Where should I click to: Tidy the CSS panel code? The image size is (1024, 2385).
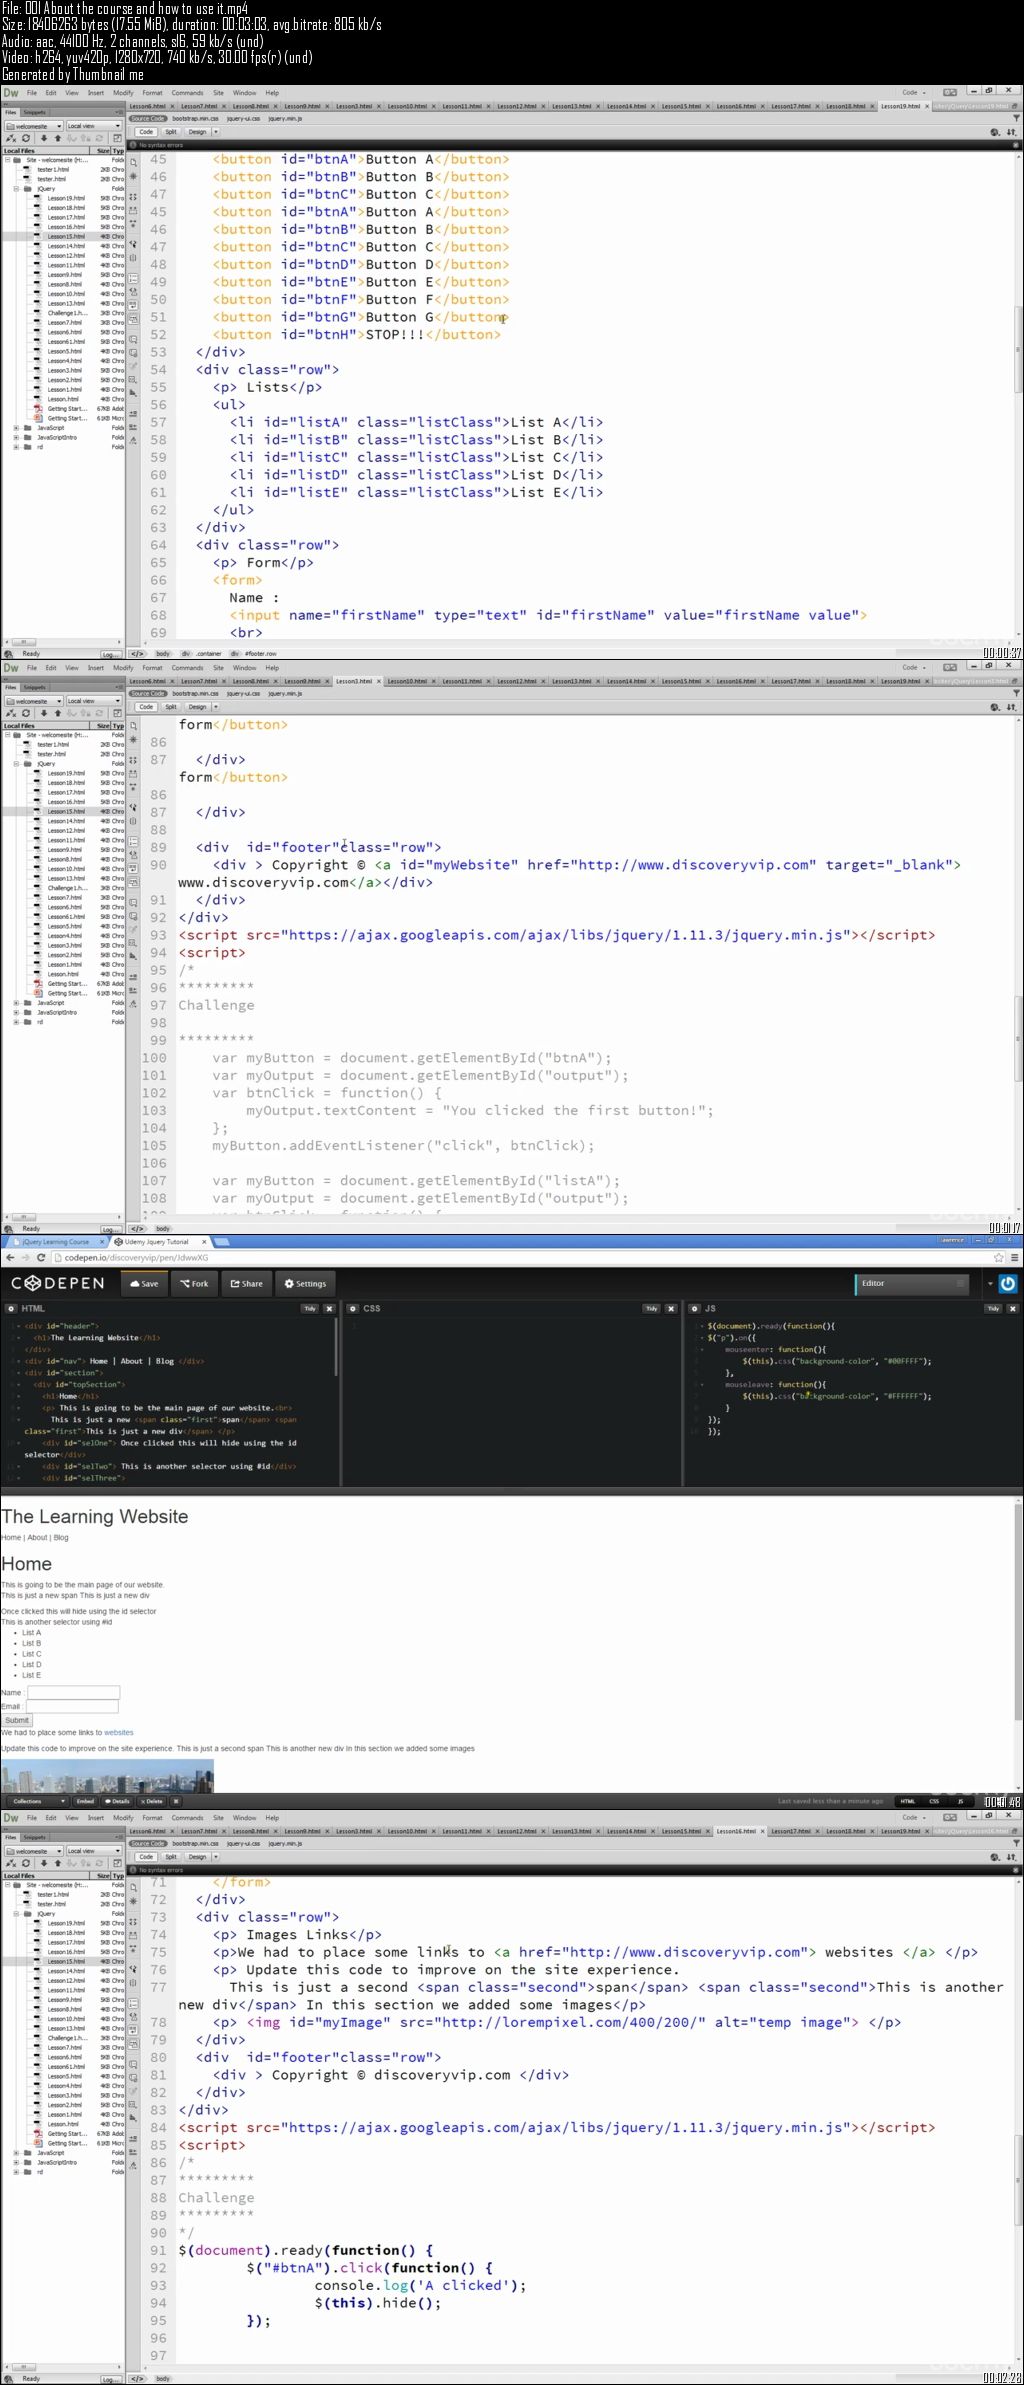652,1308
